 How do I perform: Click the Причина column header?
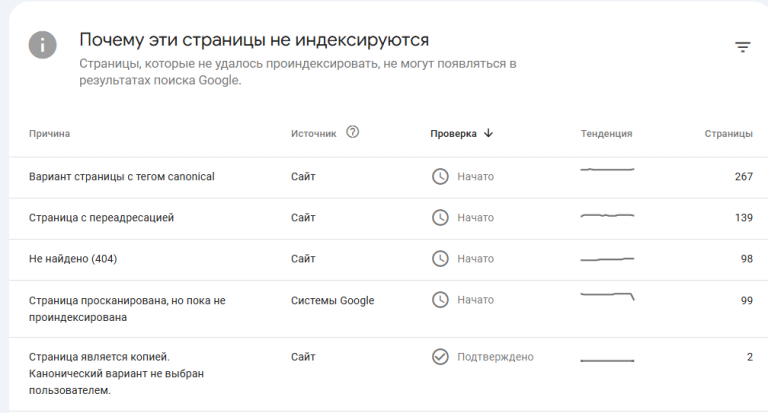click(50, 133)
